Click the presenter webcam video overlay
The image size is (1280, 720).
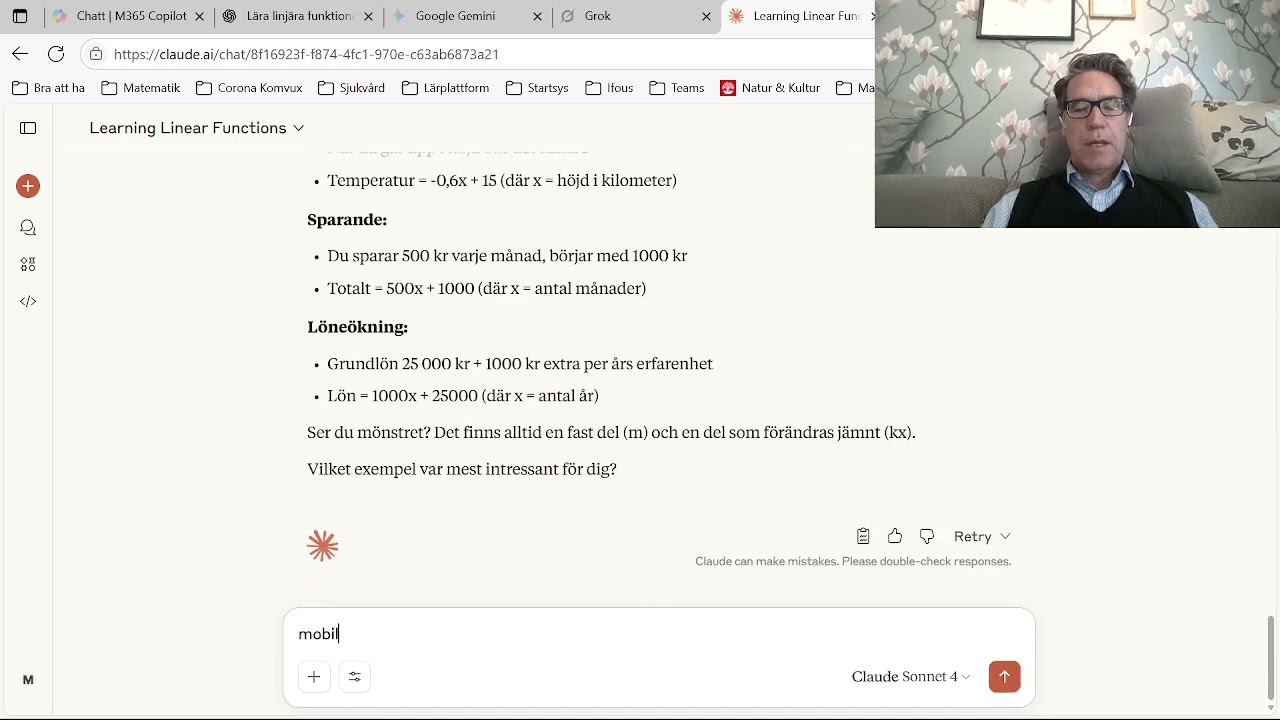pyautogui.click(x=1077, y=114)
